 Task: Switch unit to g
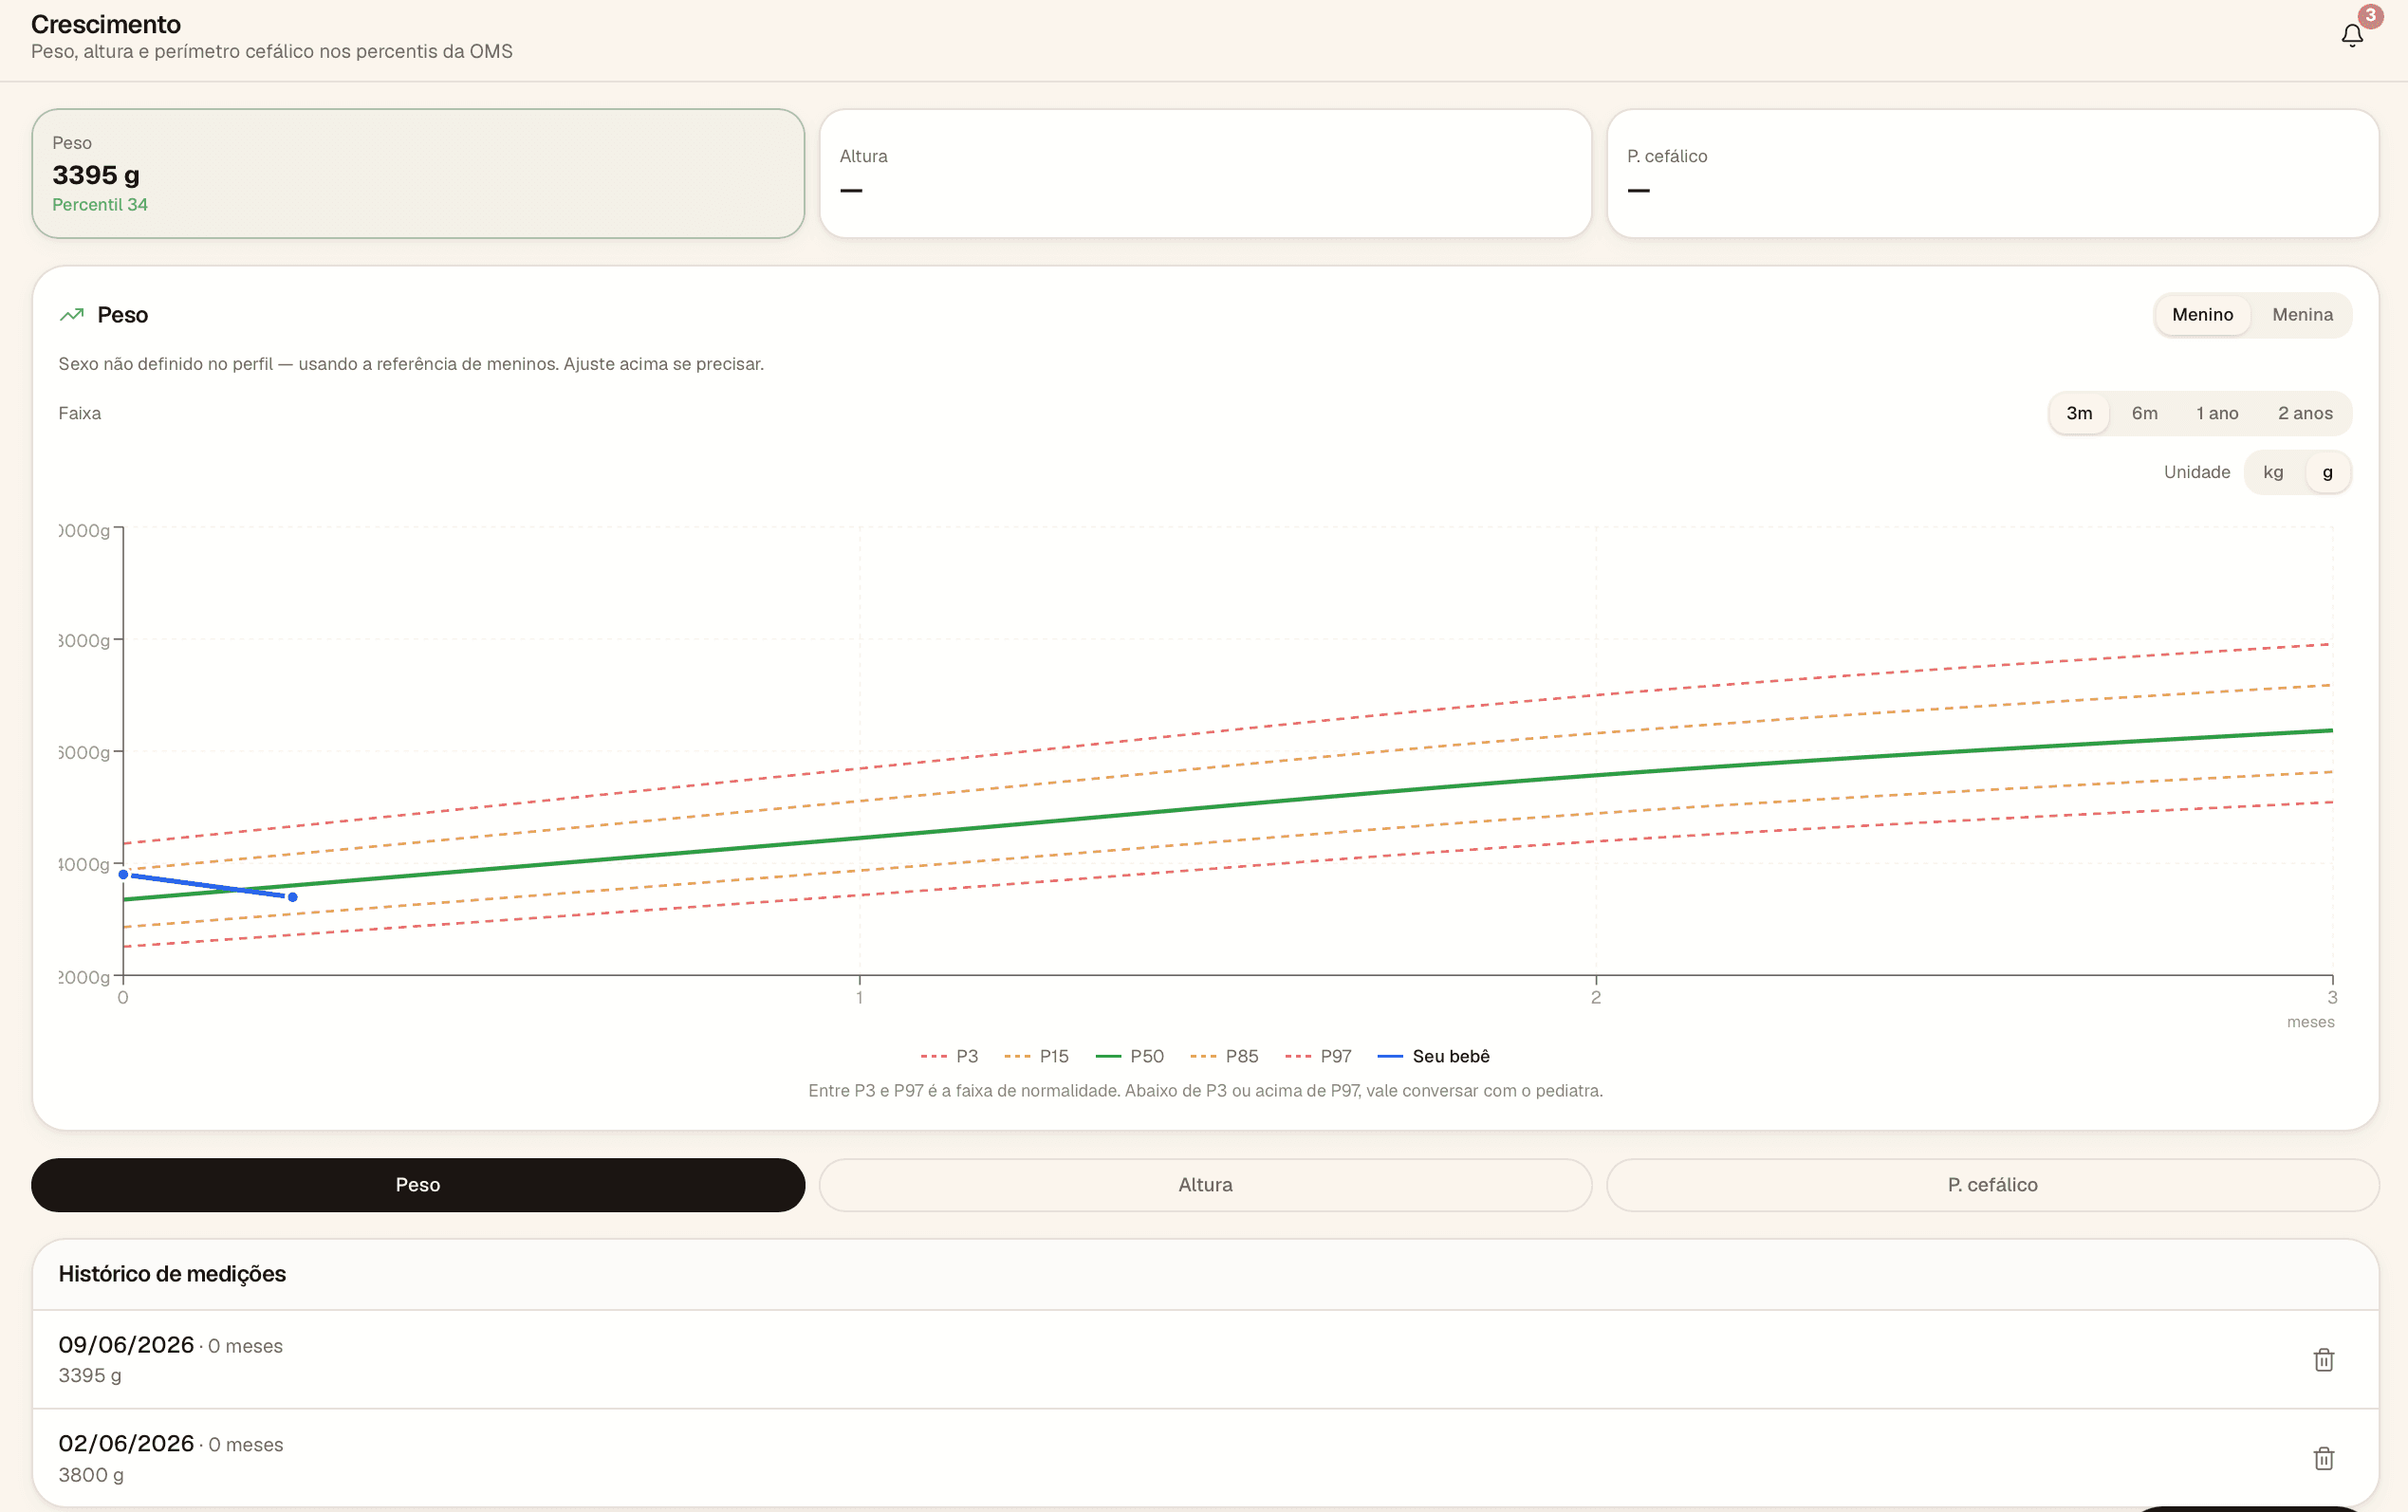(x=2327, y=472)
